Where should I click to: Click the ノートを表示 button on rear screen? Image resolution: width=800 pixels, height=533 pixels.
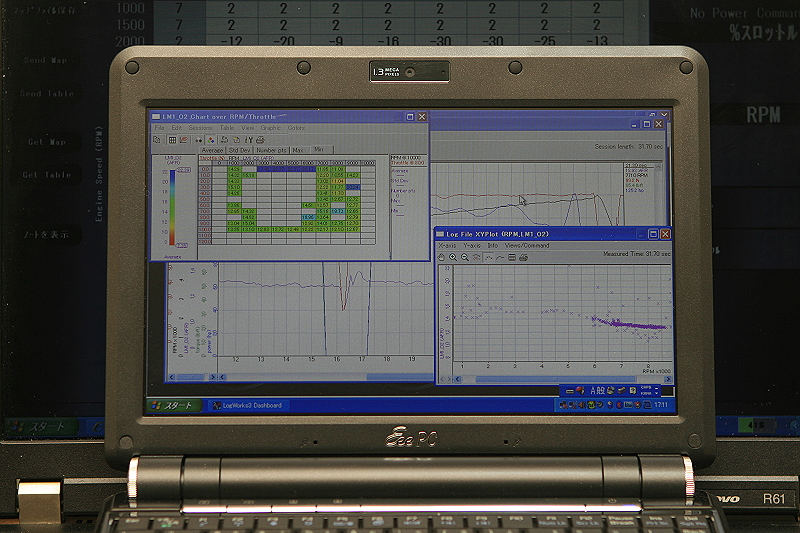46,235
